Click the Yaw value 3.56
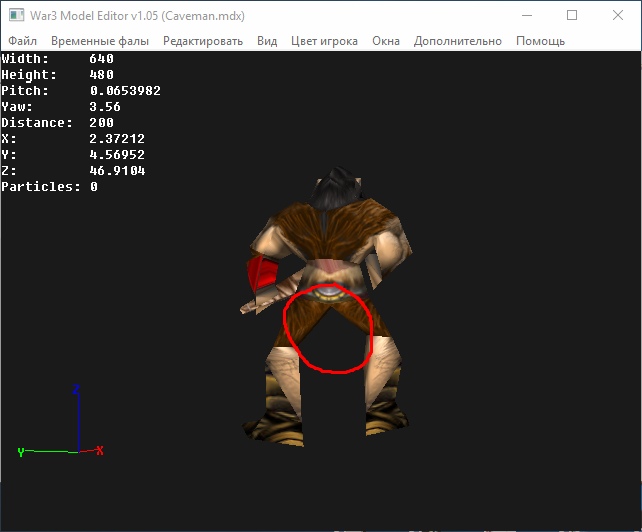The height and width of the screenshot is (532, 642). [105, 106]
